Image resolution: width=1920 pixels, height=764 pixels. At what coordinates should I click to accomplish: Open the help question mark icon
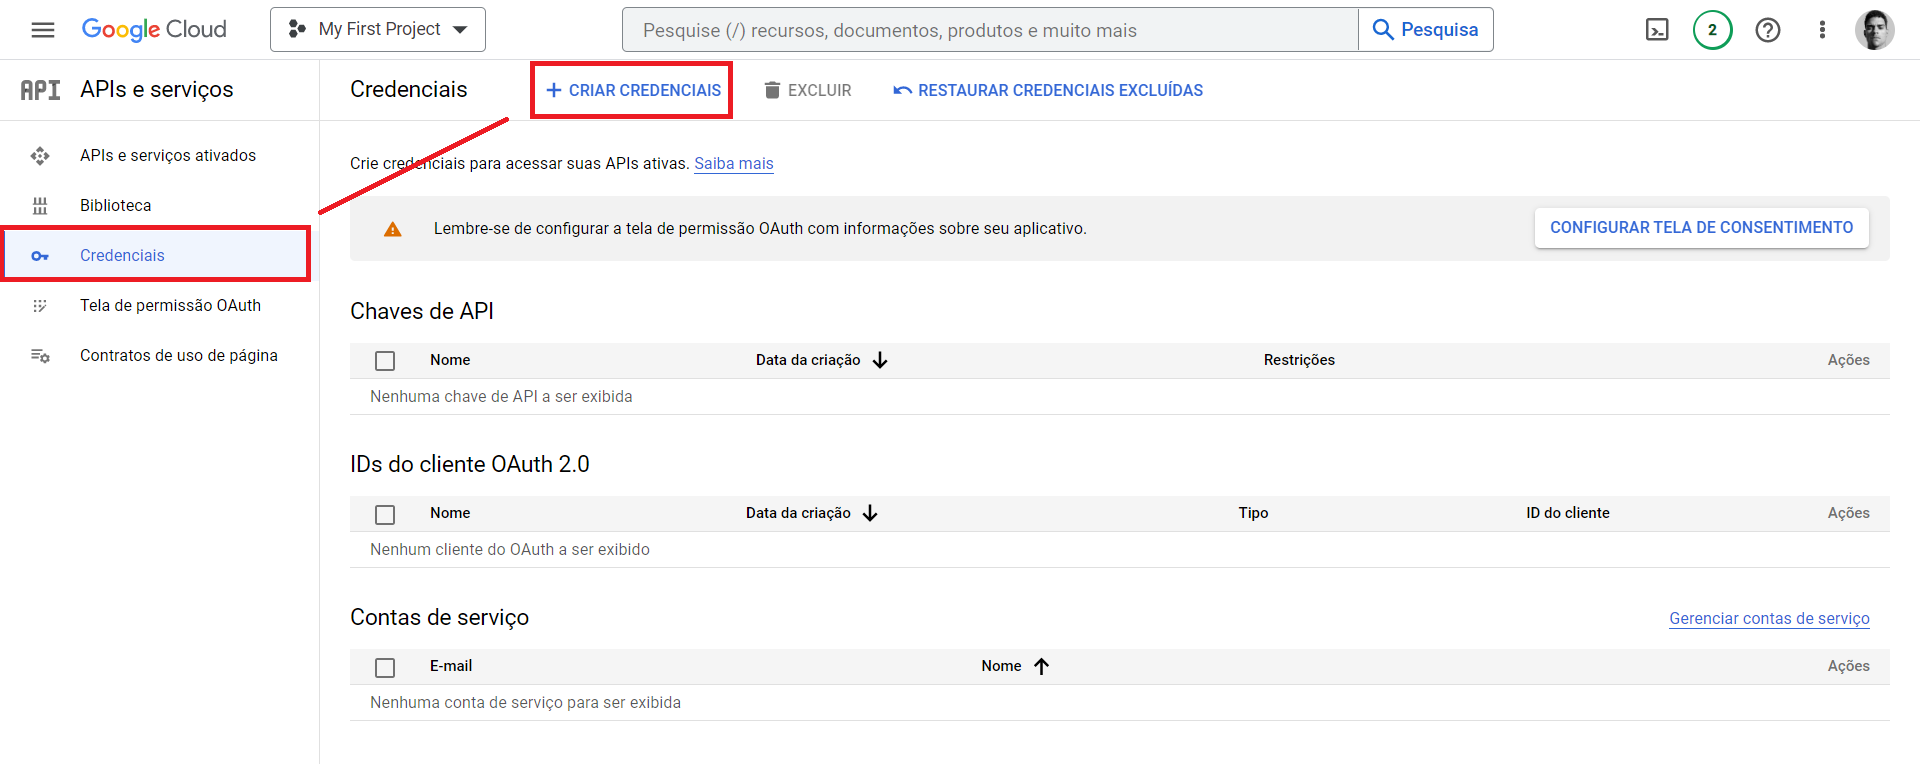point(1767,30)
